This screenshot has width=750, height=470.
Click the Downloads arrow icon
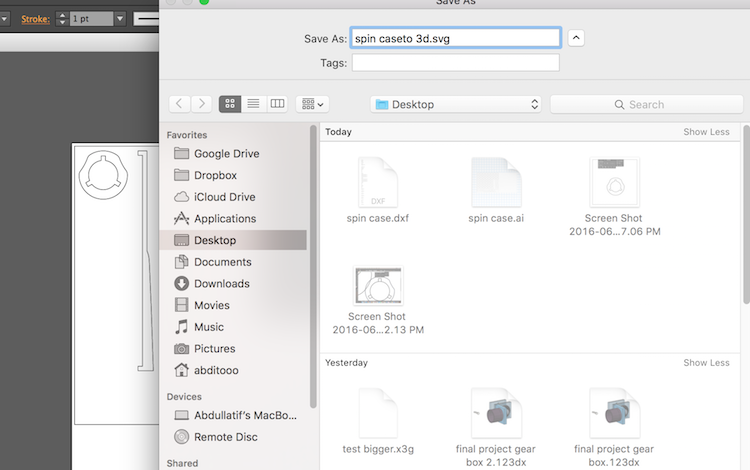[x=181, y=283]
